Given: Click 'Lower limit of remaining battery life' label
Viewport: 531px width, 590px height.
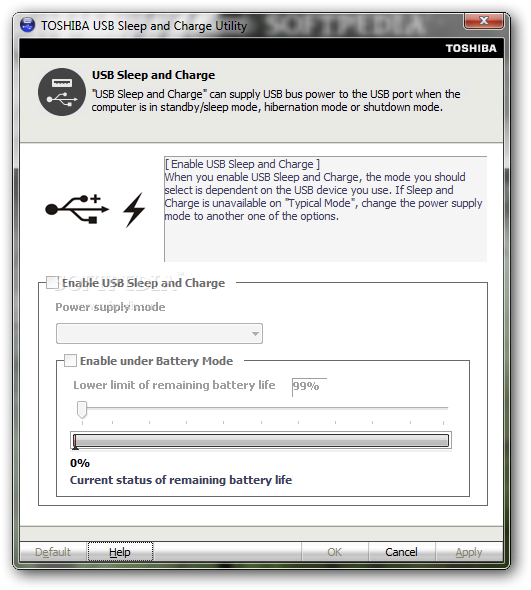Looking at the screenshot, I should [x=174, y=385].
